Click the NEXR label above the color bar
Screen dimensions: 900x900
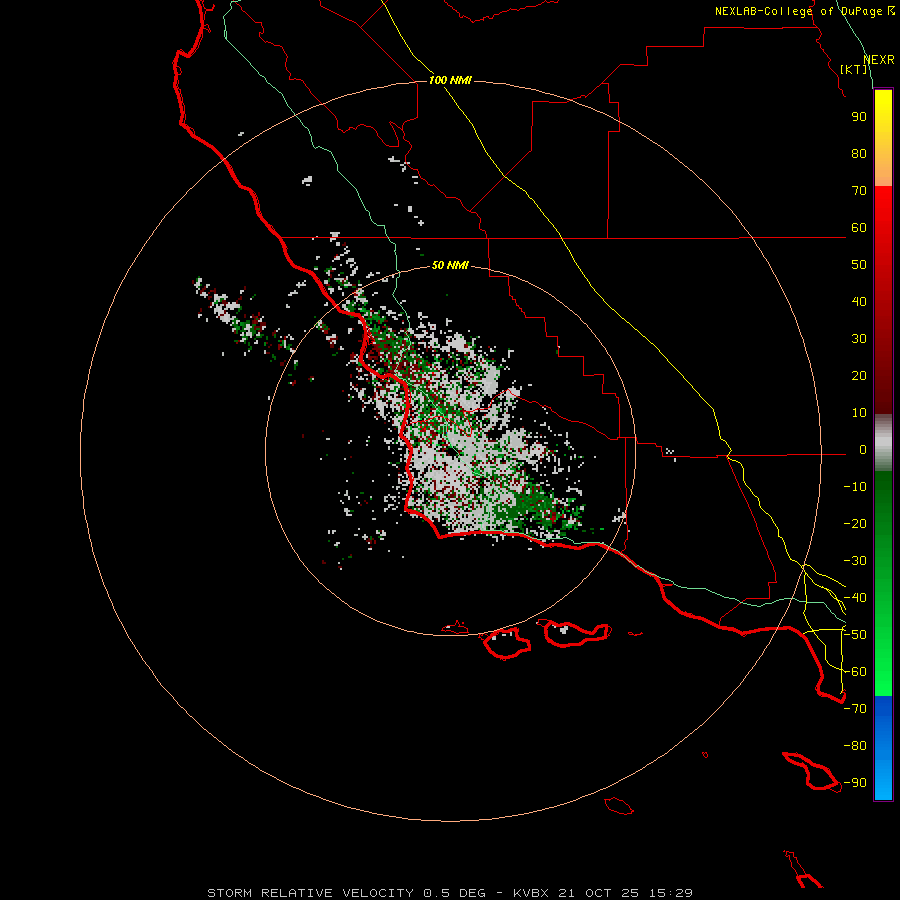879,60
